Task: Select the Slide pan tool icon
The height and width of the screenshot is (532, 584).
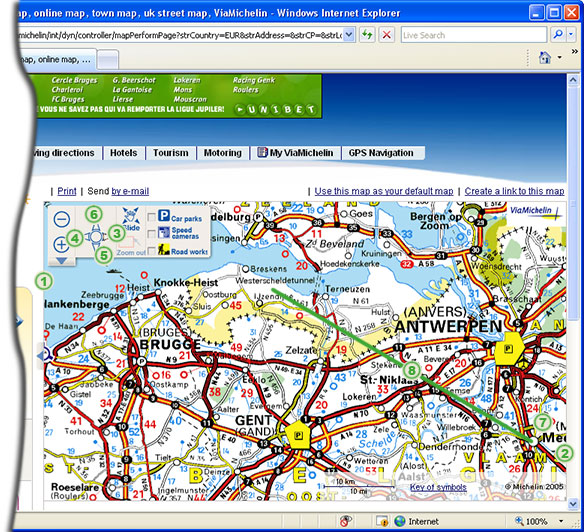Action: (131, 219)
